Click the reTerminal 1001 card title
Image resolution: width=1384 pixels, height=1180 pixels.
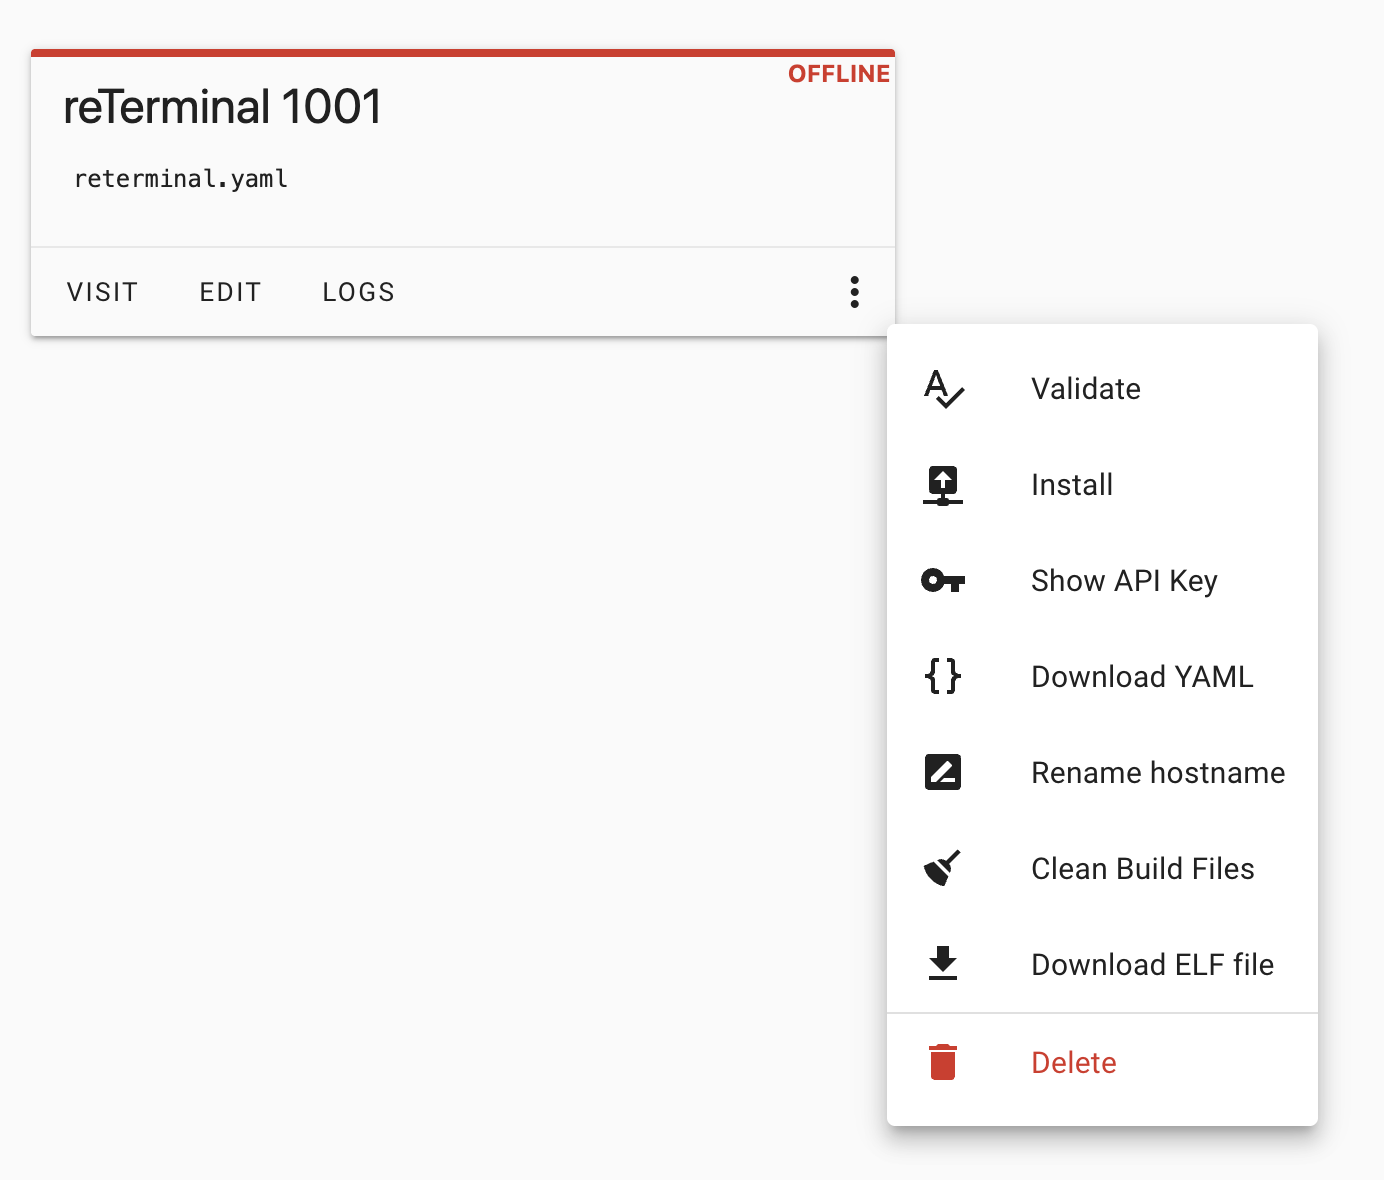[x=223, y=107]
